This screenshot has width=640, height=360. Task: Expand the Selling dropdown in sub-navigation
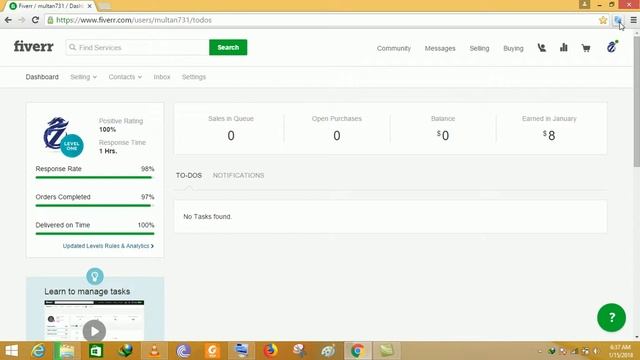tap(83, 77)
